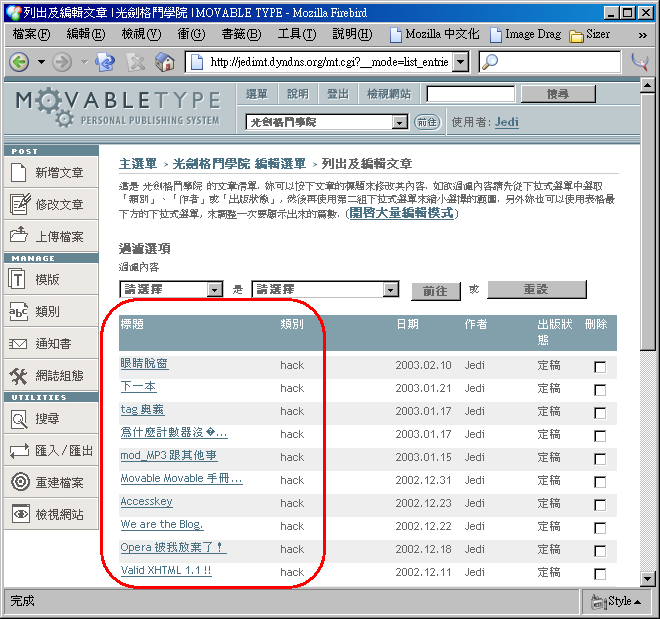This screenshot has width=660, height=619.
Task: Open the Mozilla 中文化 bookmark
Action: click(435, 35)
